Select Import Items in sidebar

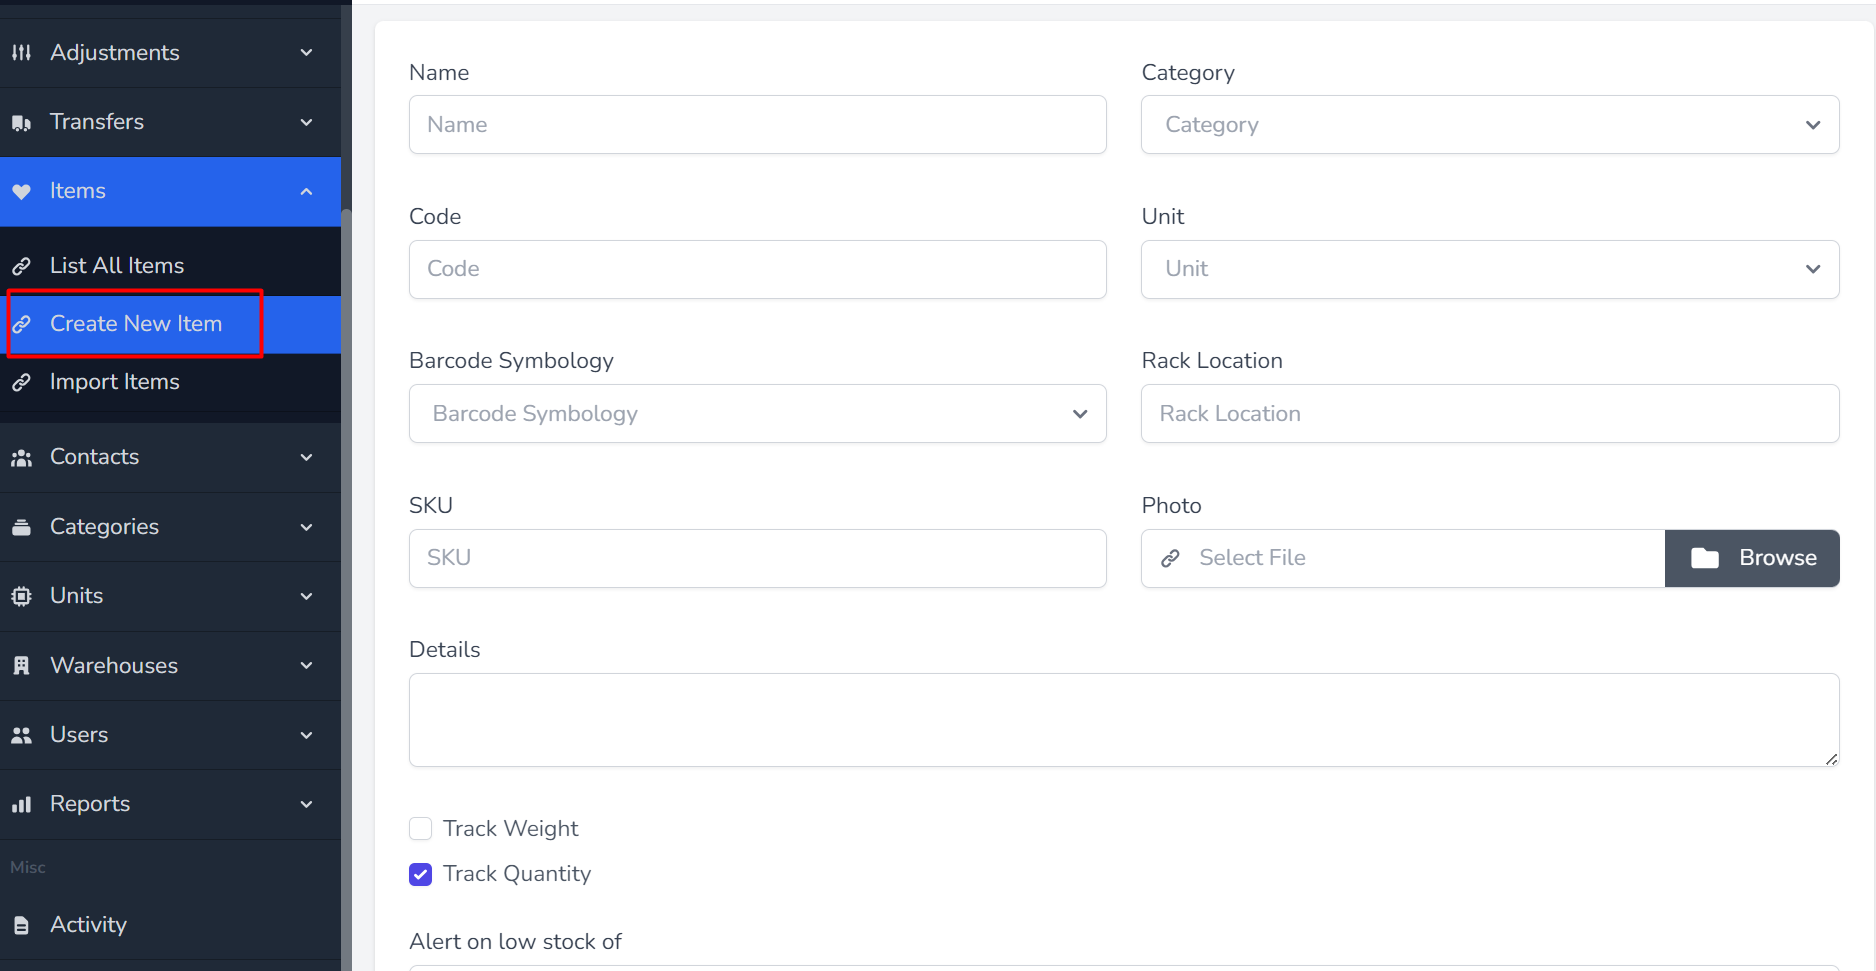pos(115,382)
